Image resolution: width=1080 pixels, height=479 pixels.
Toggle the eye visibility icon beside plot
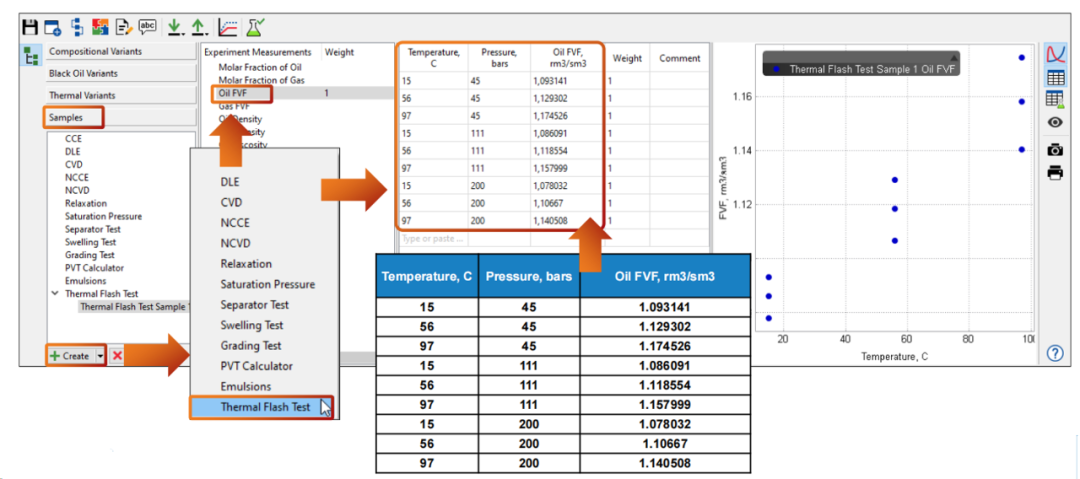(x=1054, y=122)
